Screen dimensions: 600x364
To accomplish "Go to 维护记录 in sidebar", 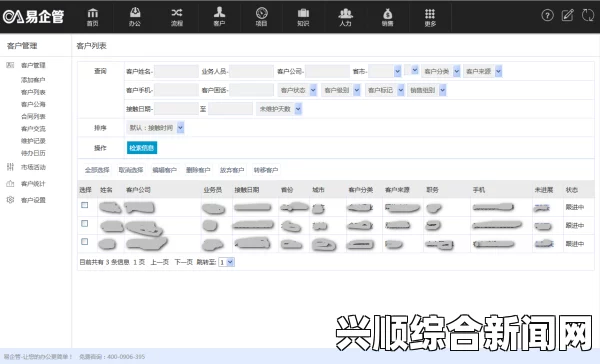I will (x=33, y=141).
